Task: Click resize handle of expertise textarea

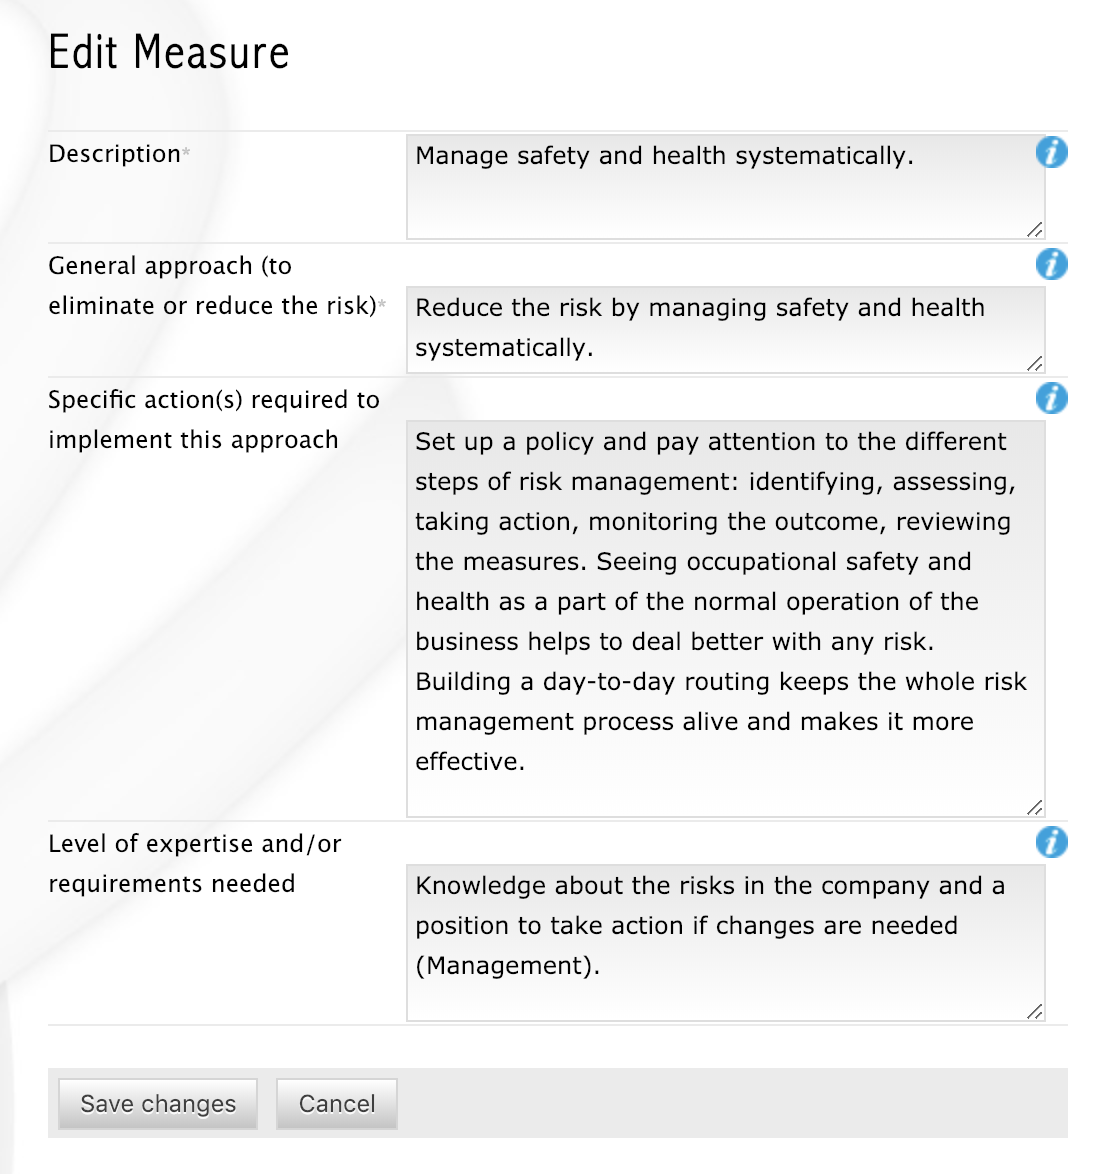Action: point(1034,1011)
